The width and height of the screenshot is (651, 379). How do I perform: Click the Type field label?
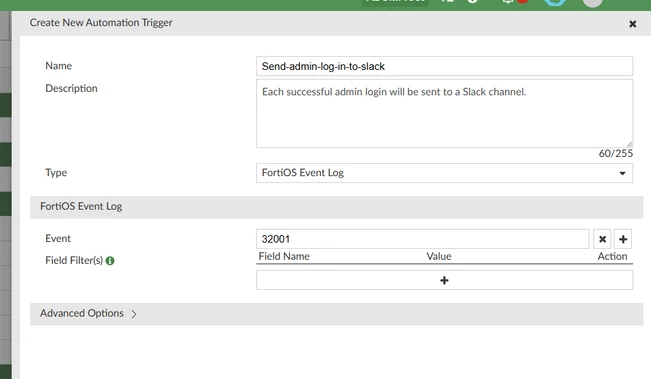[56, 173]
